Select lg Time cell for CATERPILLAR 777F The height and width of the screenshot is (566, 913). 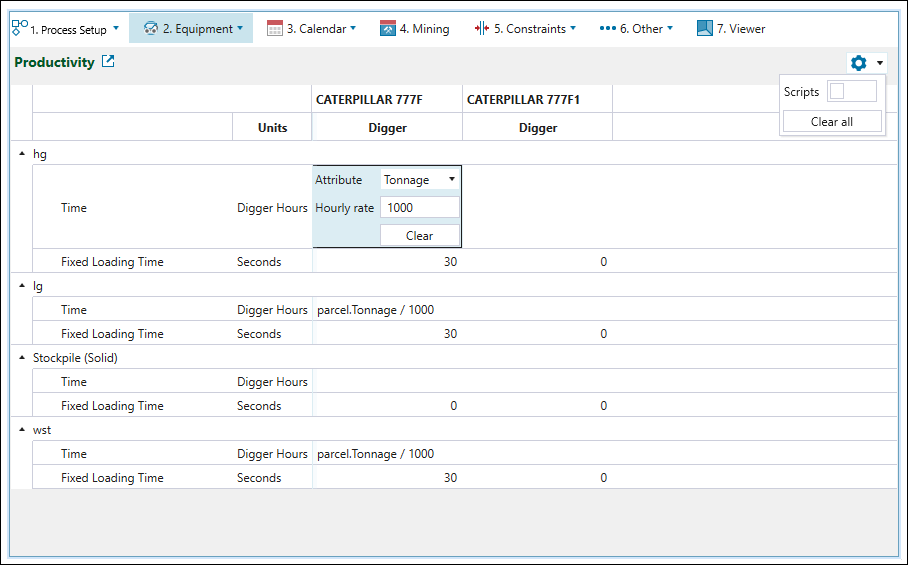point(387,310)
